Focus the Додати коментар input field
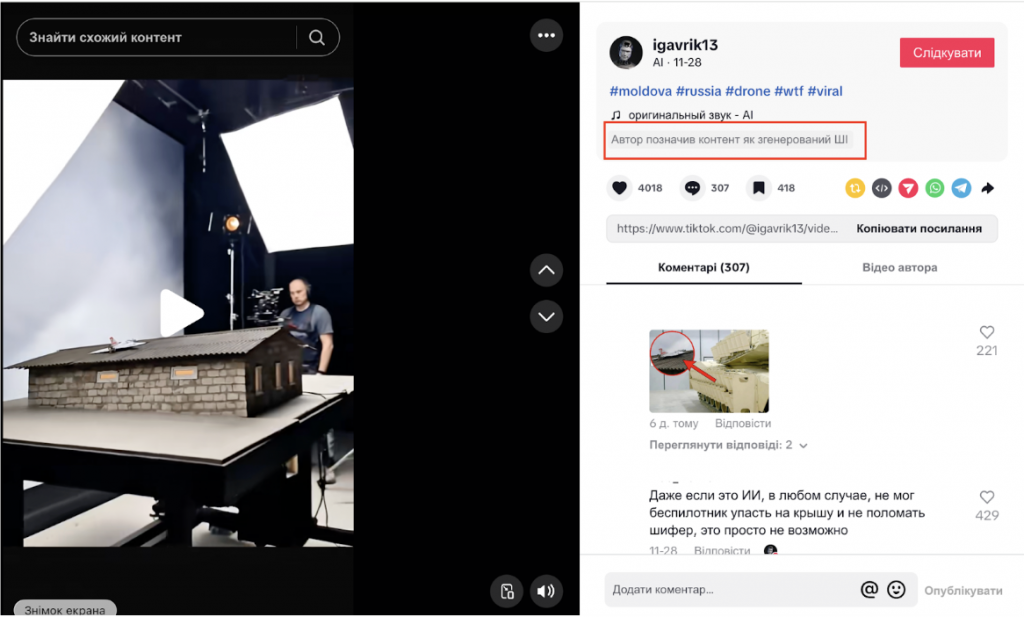Viewport: 1024px width, 617px height. [x=730, y=590]
